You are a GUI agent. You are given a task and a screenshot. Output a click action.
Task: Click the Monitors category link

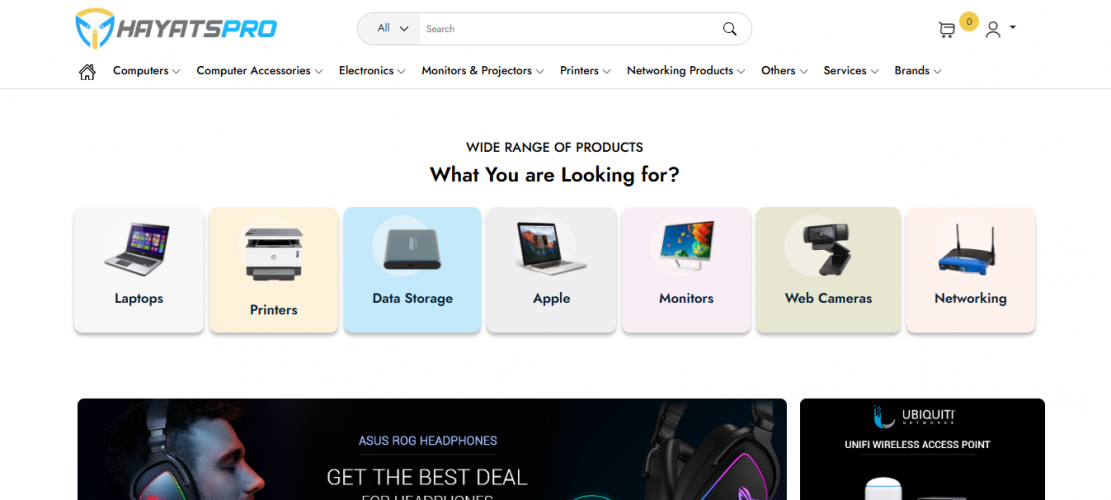point(686,299)
